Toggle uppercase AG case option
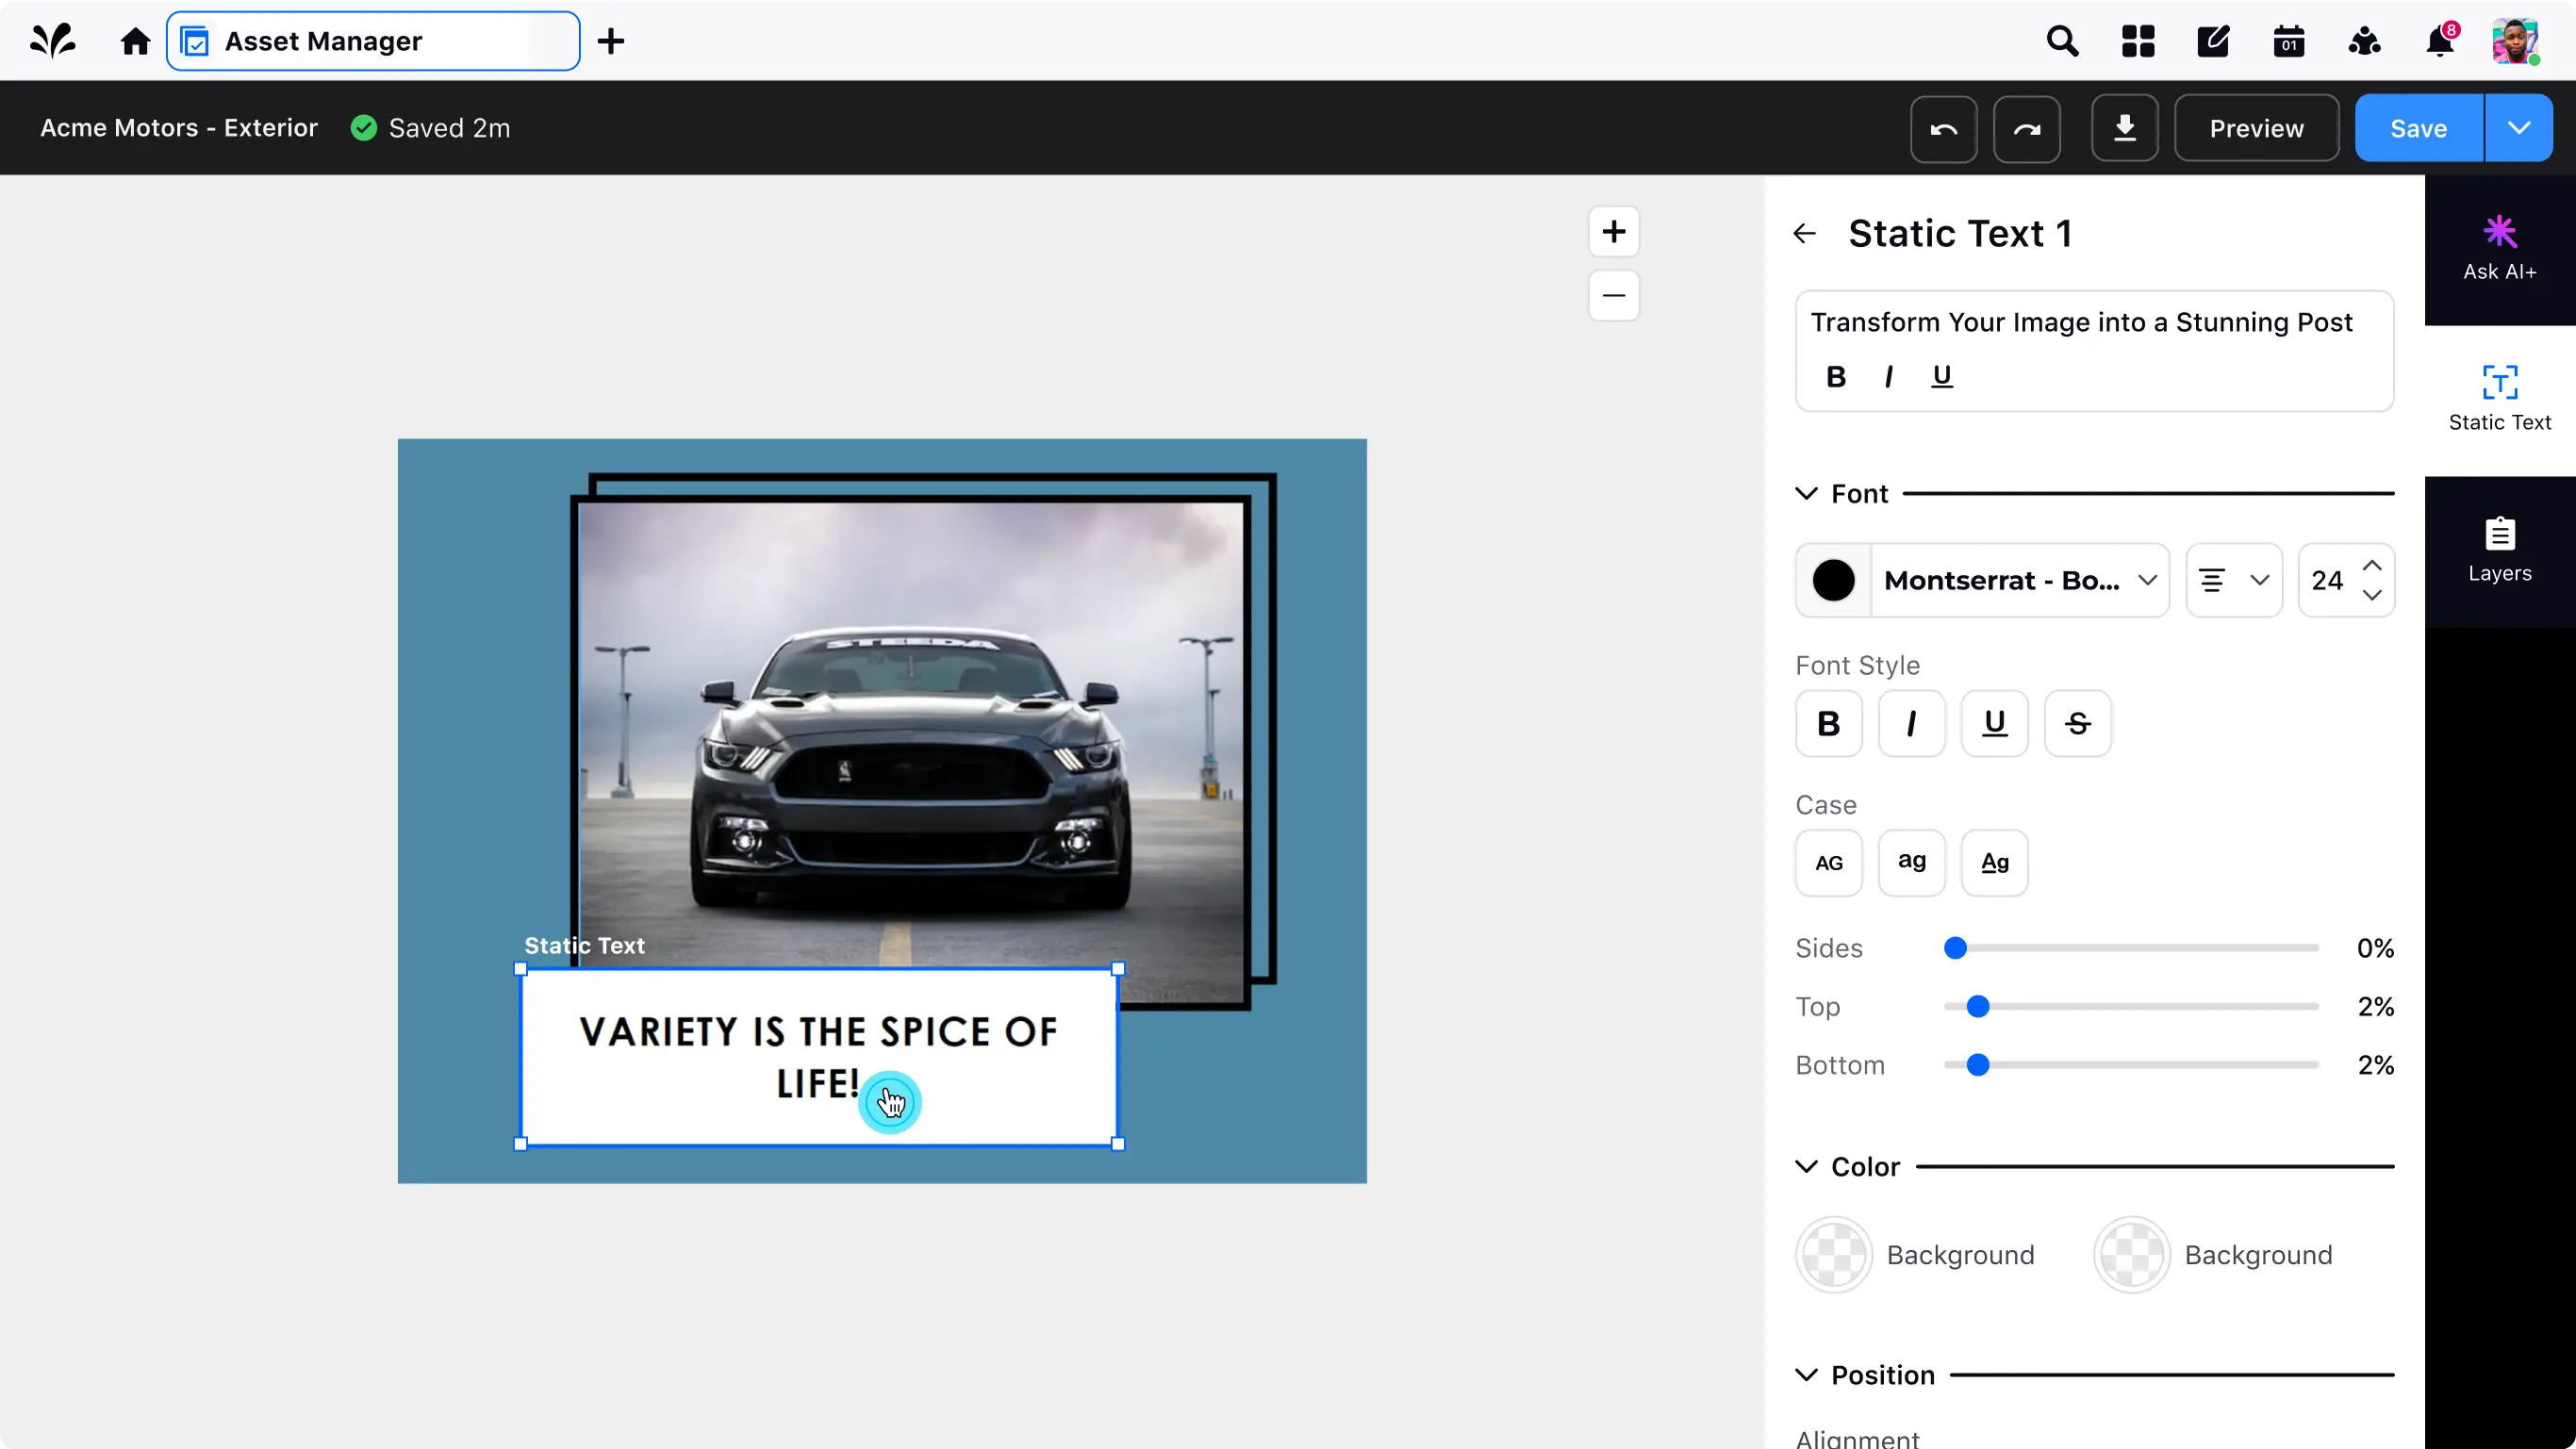 click(x=1828, y=863)
